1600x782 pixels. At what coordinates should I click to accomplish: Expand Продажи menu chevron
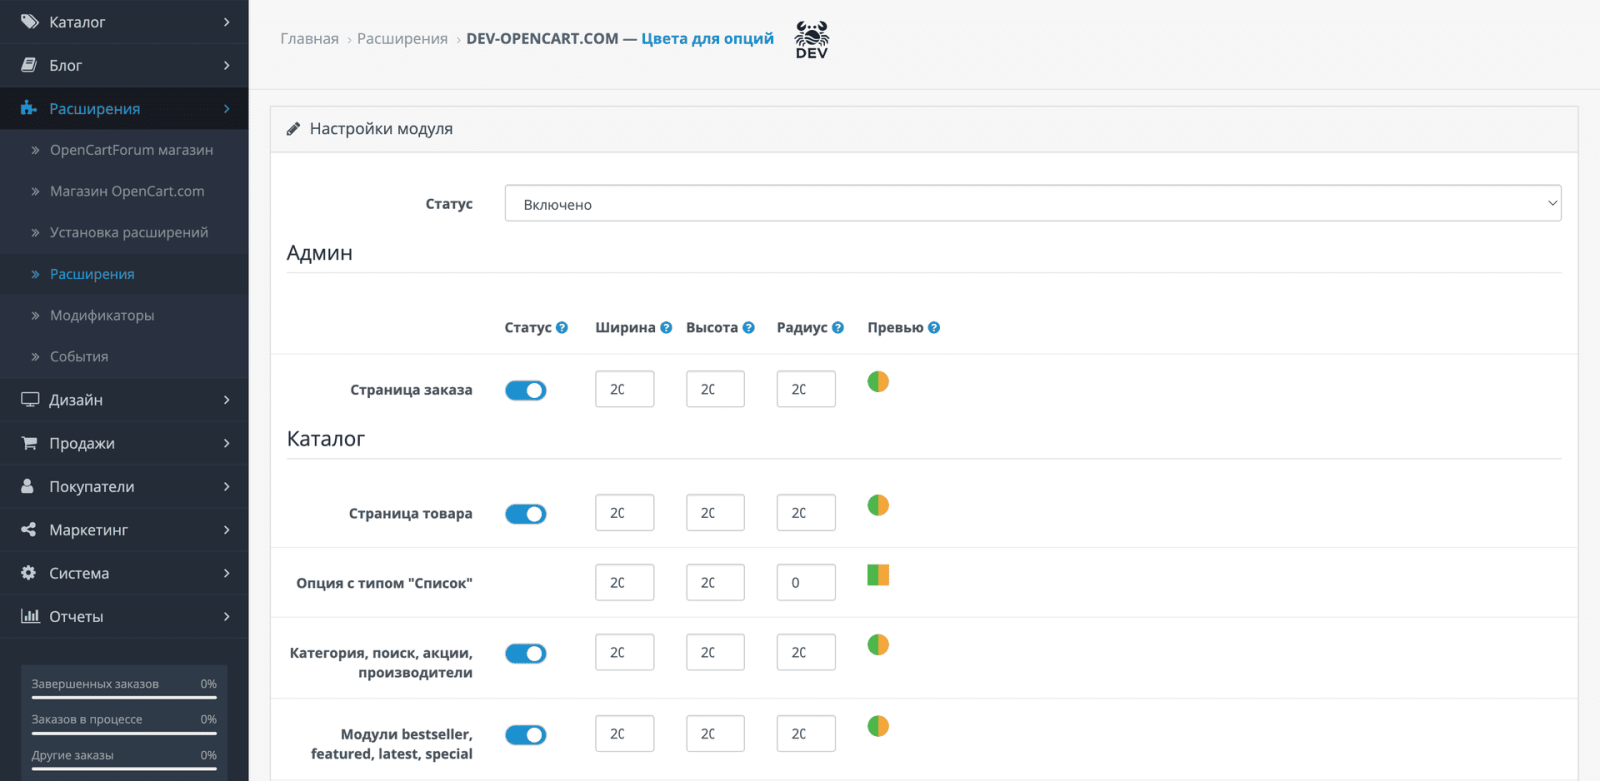(x=227, y=443)
